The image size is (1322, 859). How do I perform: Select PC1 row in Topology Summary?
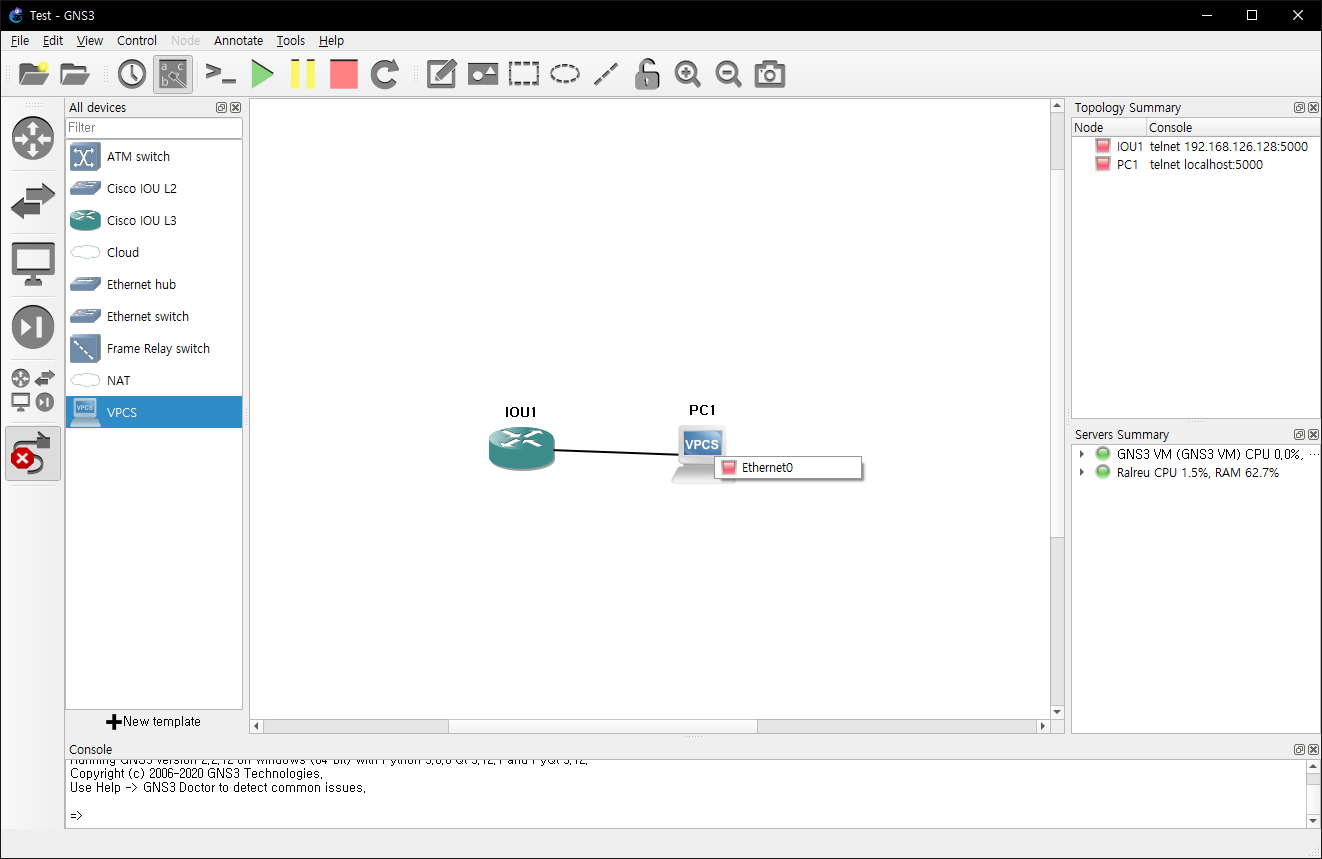pyautogui.click(x=1195, y=165)
